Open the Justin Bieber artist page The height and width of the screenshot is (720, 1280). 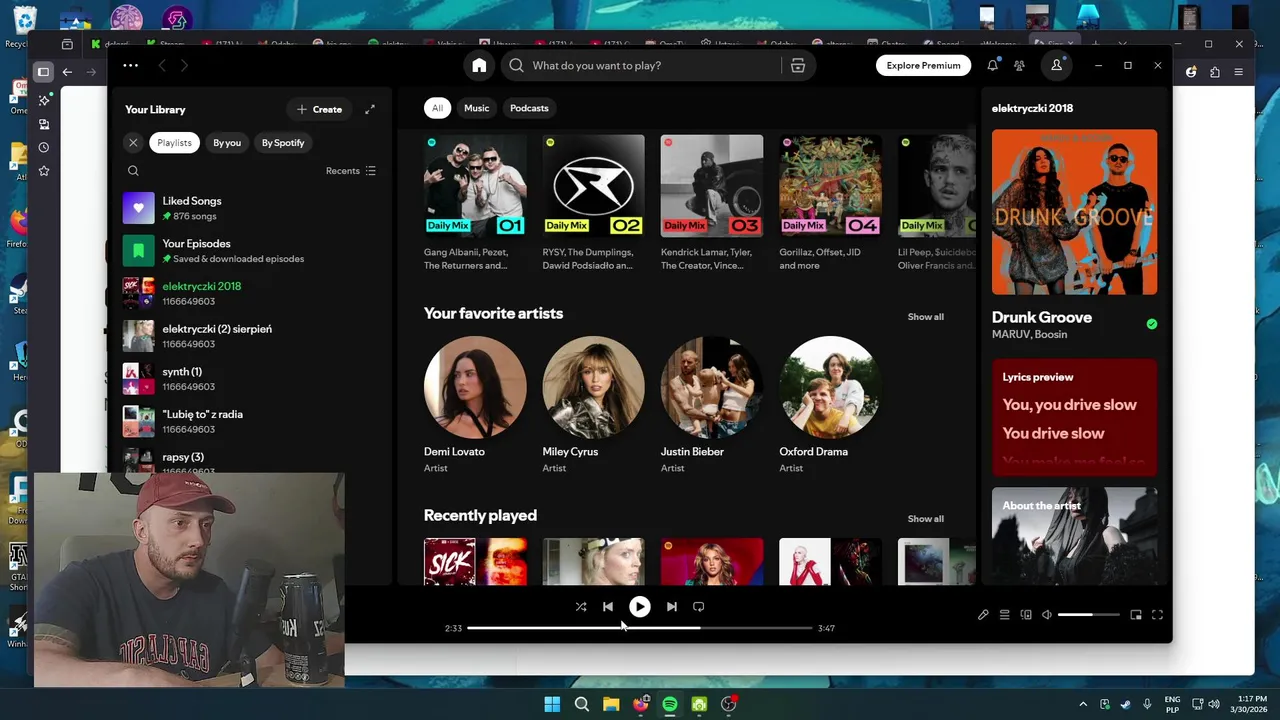[x=711, y=405]
